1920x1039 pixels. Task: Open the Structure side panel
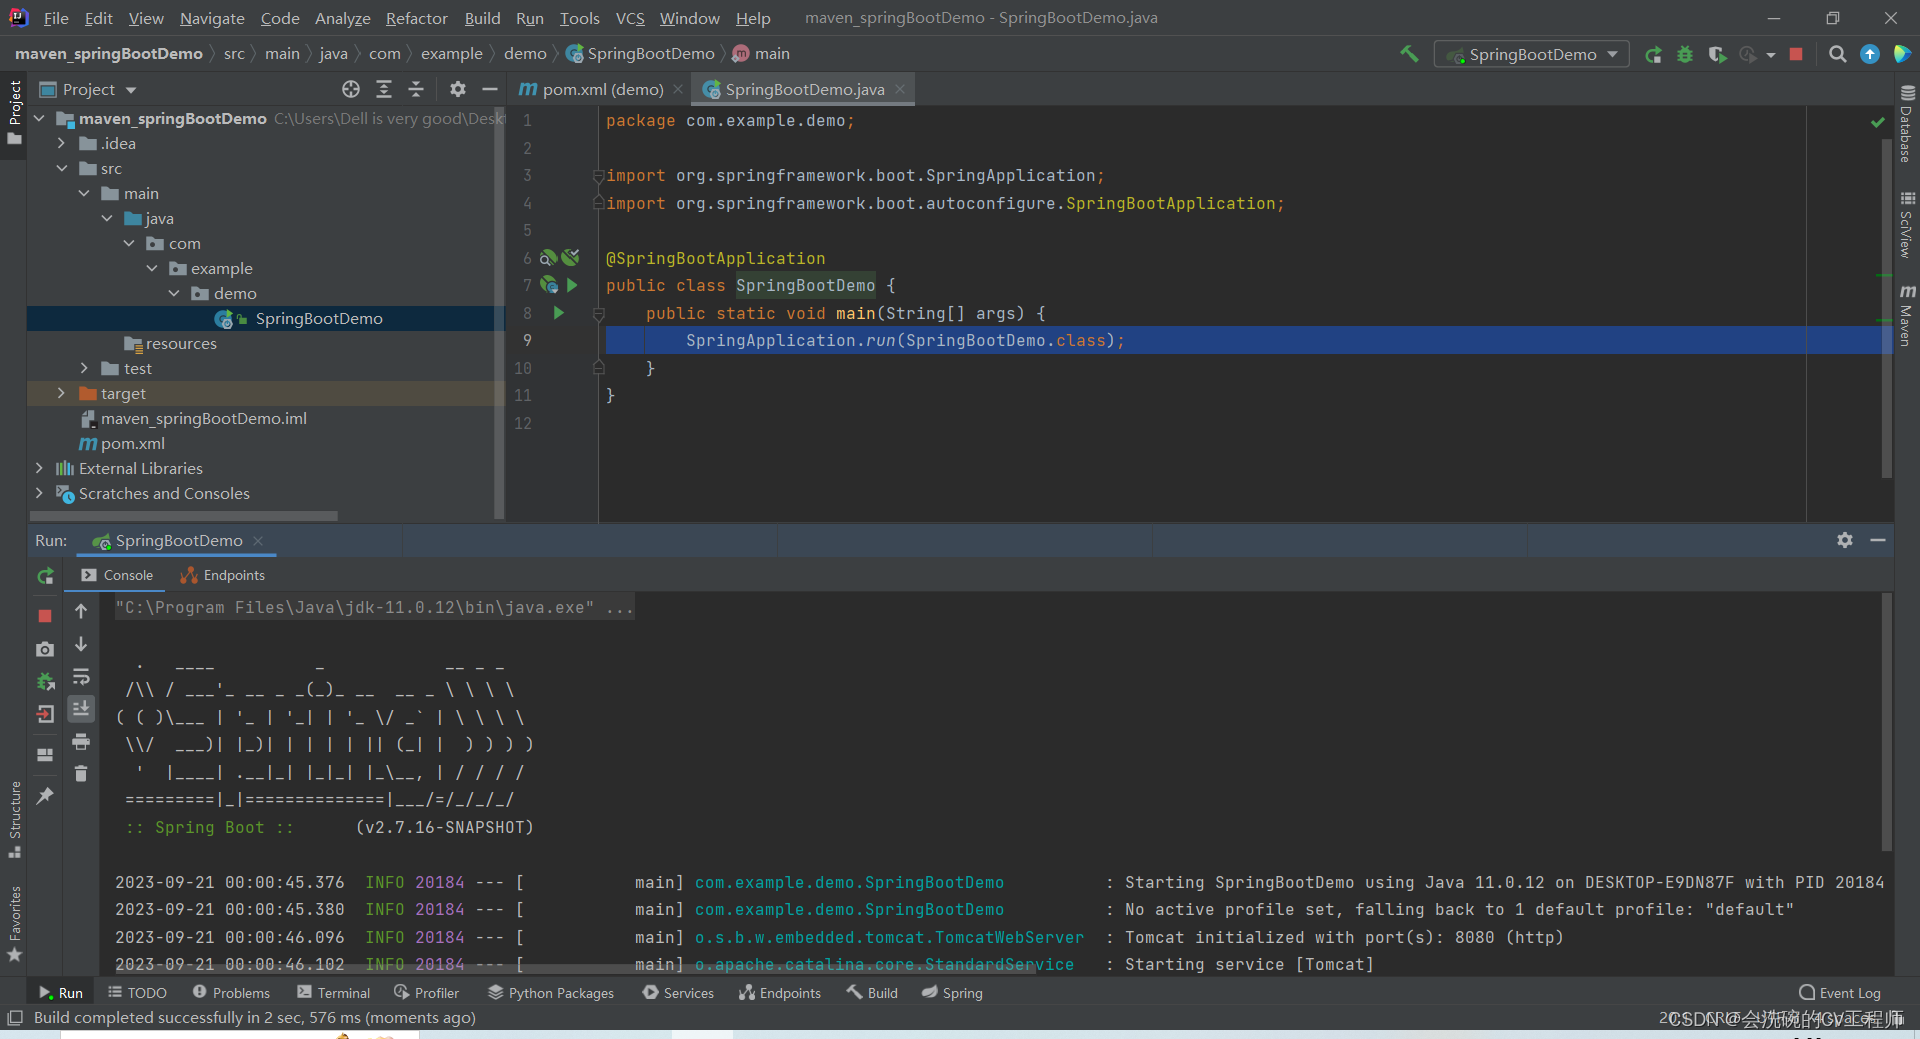pos(14,820)
